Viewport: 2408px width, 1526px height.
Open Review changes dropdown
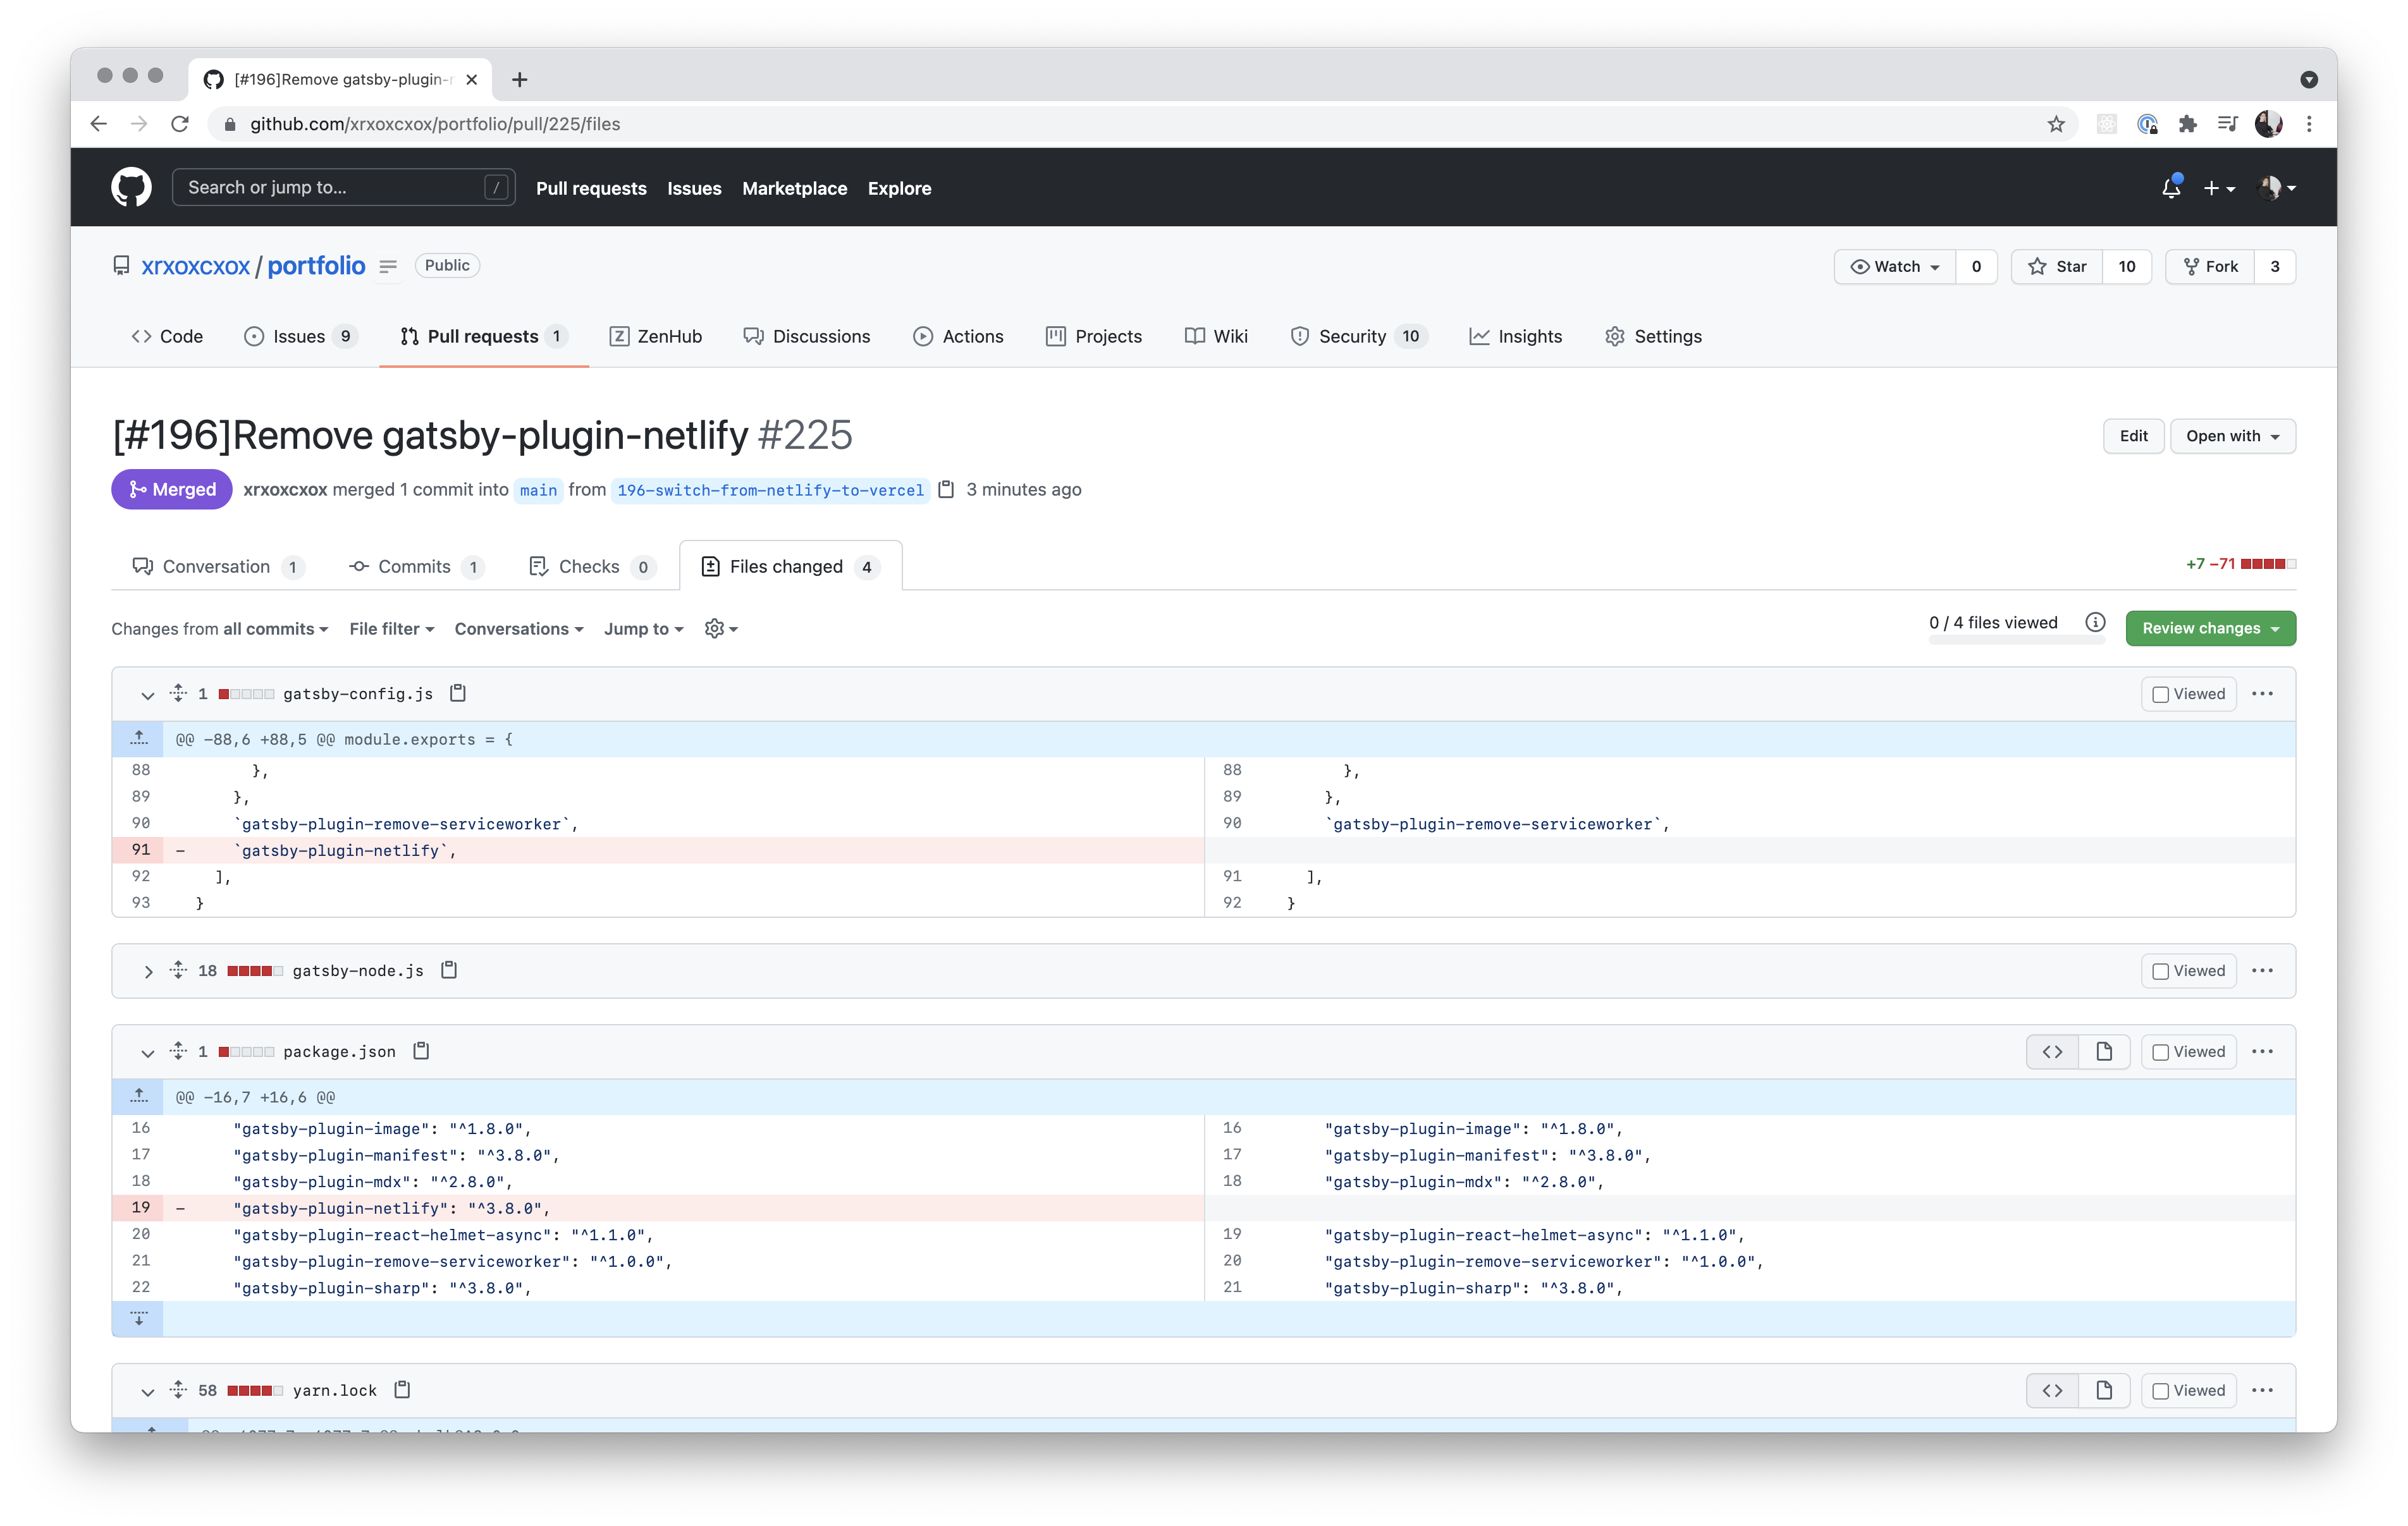(2210, 628)
